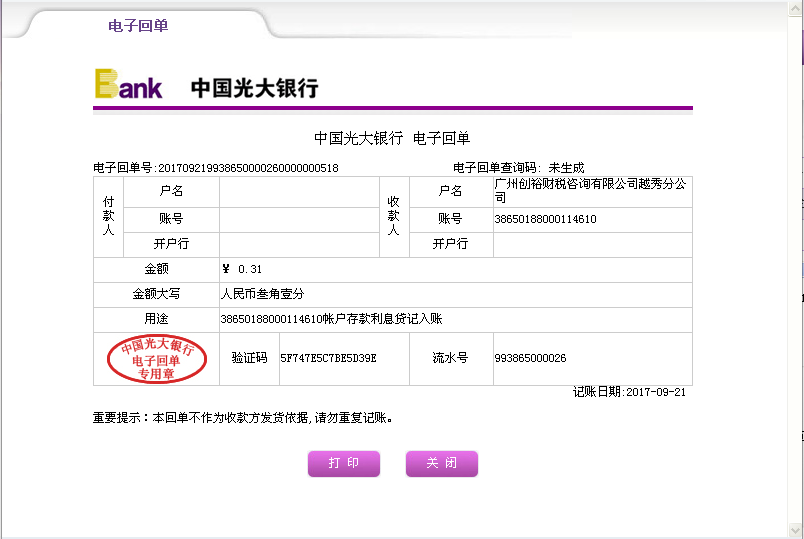Click the empty payer 户名 field
The width and height of the screenshot is (804, 539).
point(298,191)
